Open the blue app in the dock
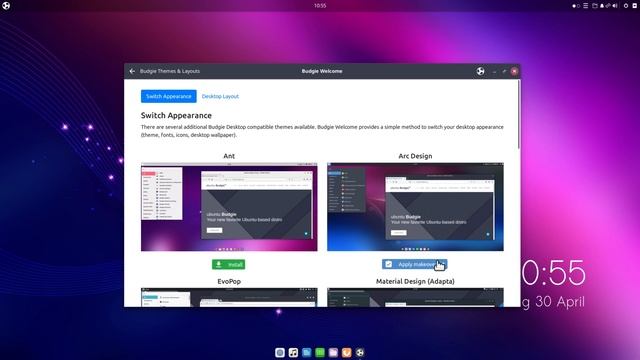640x360 pixels. [x=307, y=352]
